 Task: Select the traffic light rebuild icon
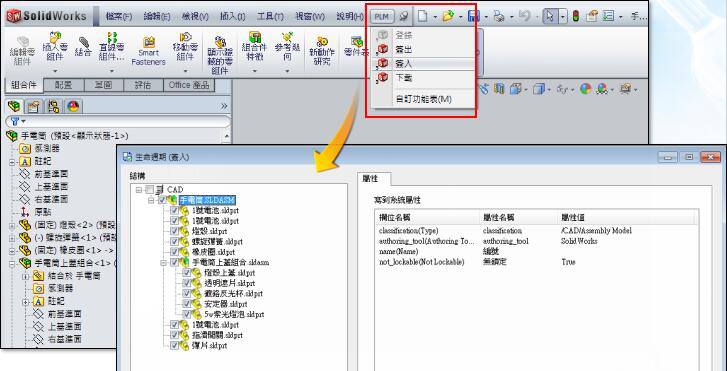click(575, 17)
